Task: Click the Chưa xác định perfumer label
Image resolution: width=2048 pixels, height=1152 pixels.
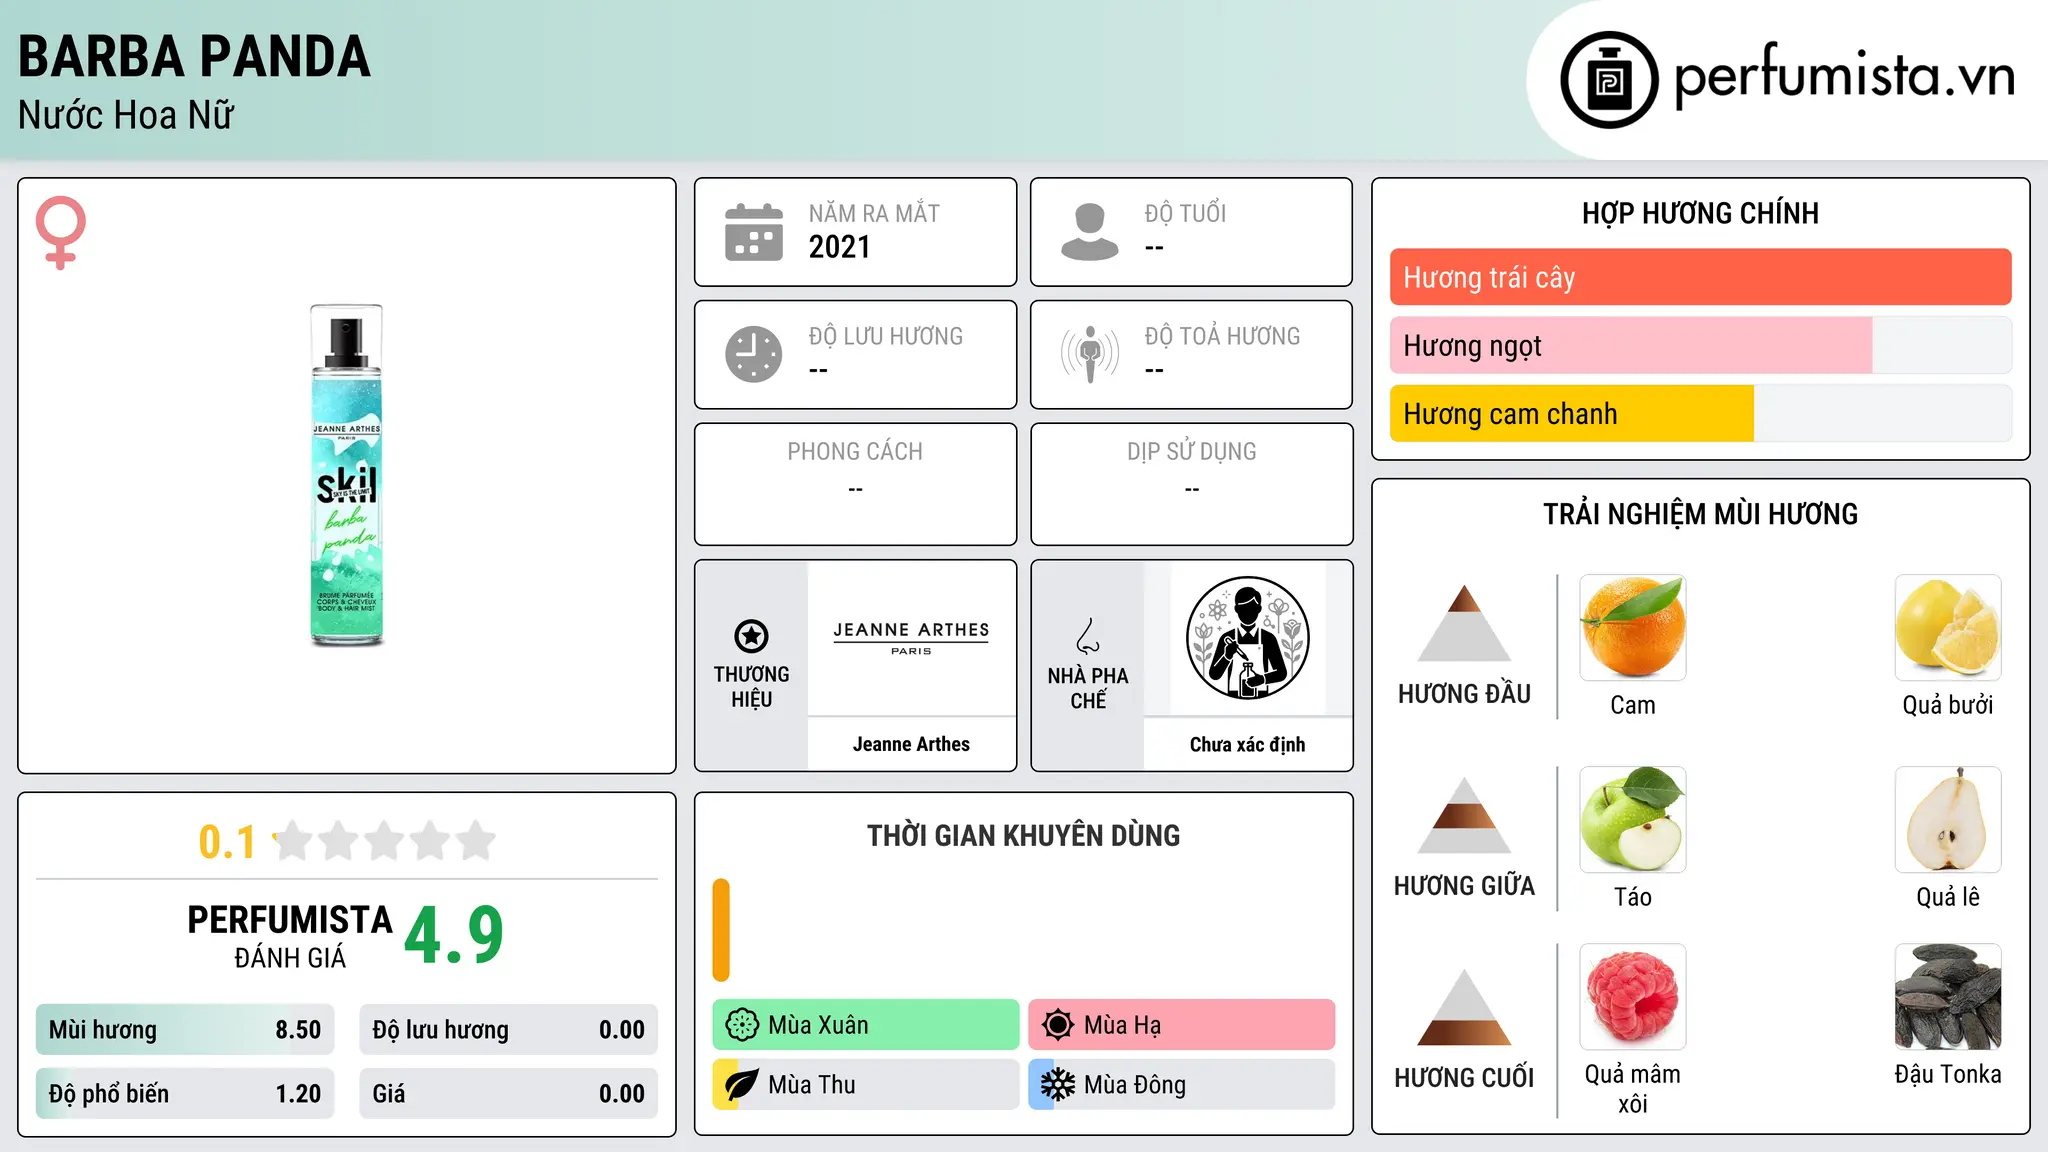Action: pyautogui.click(x=1247, y=744)
